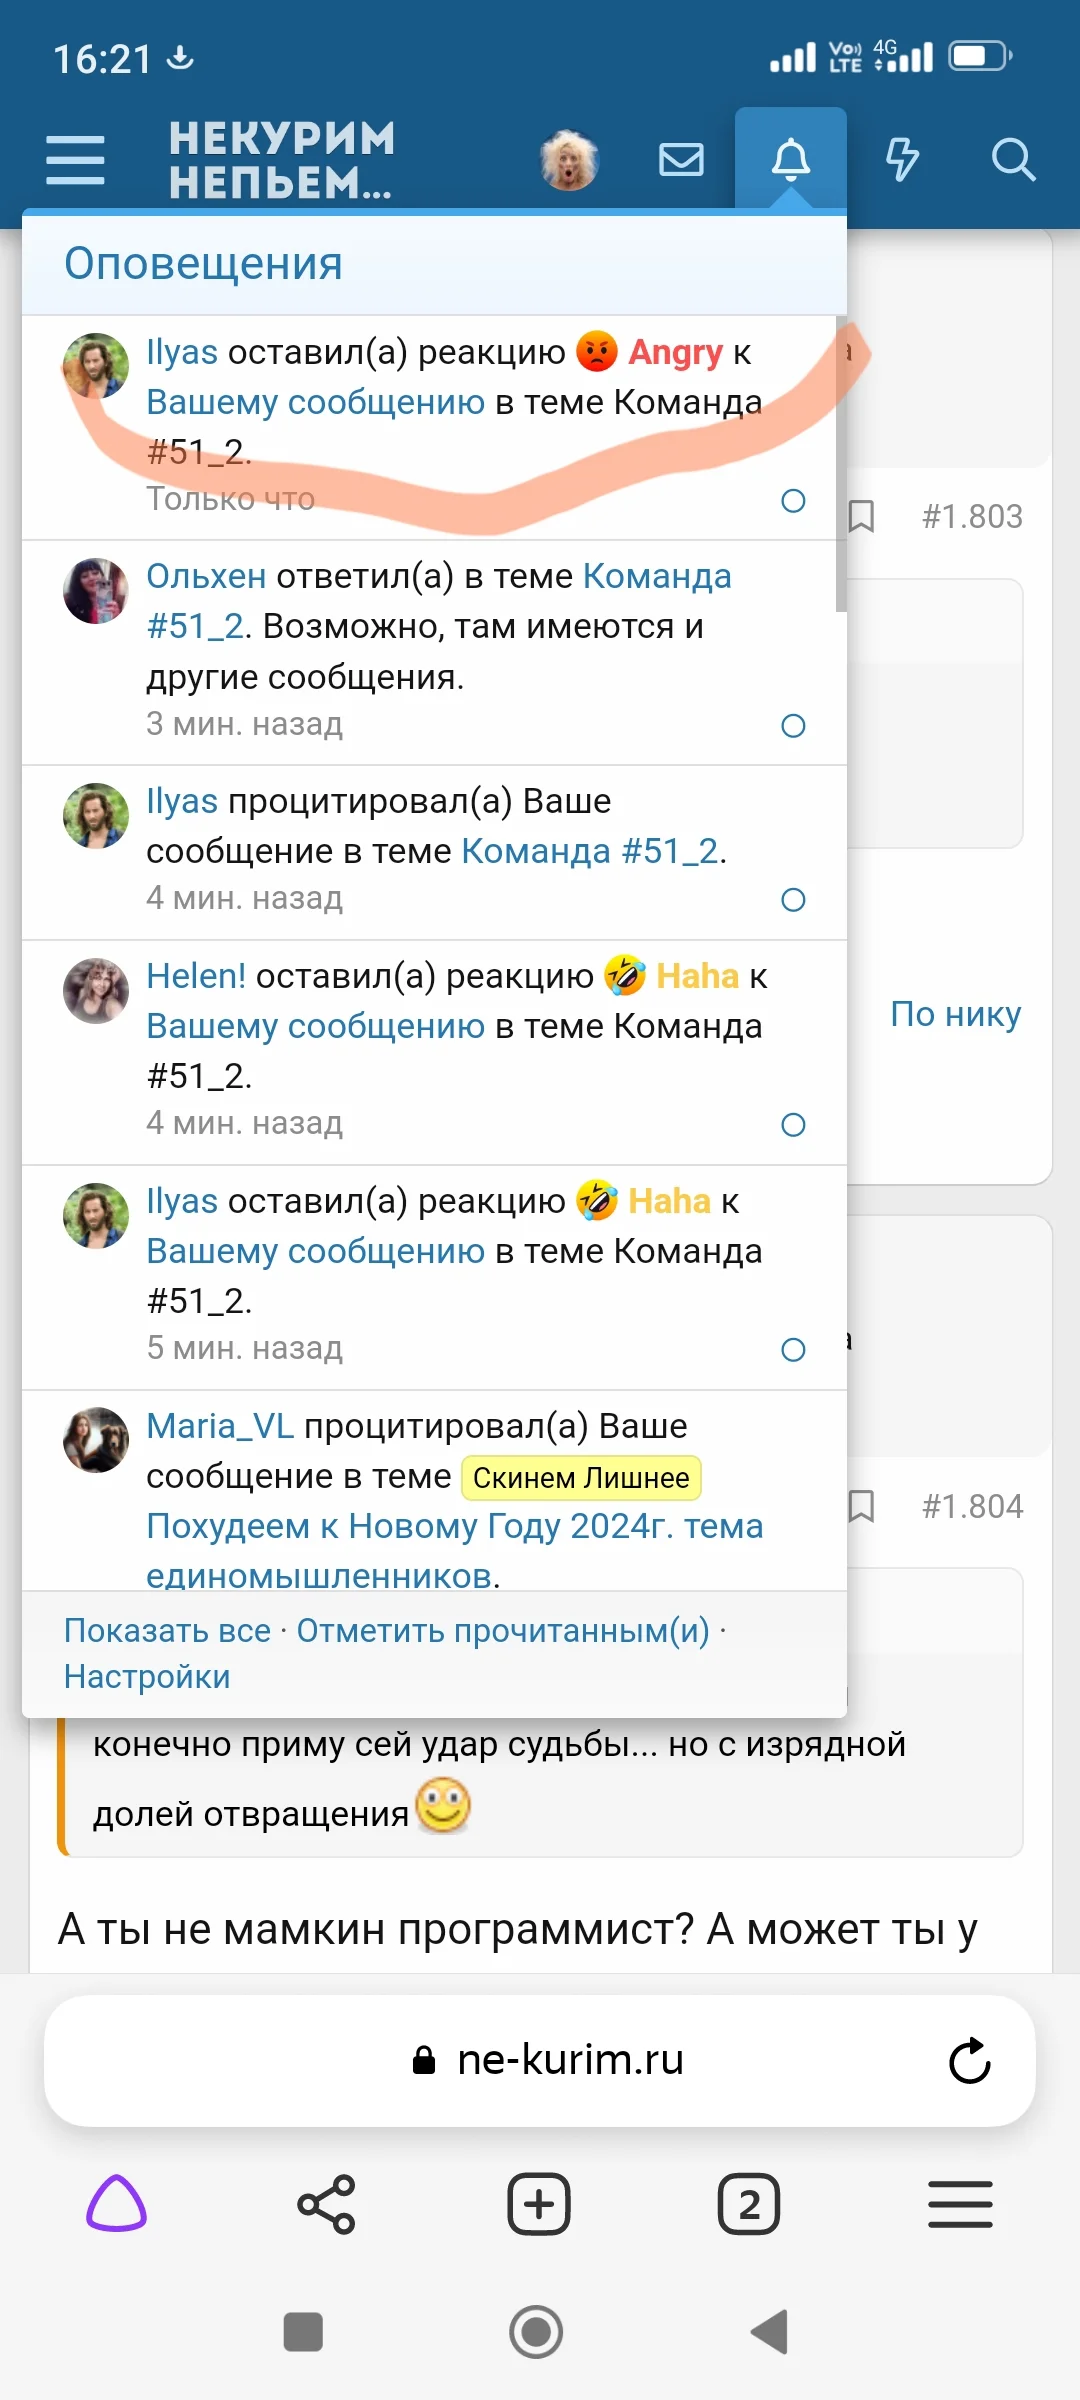Viewport: 1080px width, 2400px height.
Task: Tap Ольхен avatar thumbnail
Action: [96, 591]
